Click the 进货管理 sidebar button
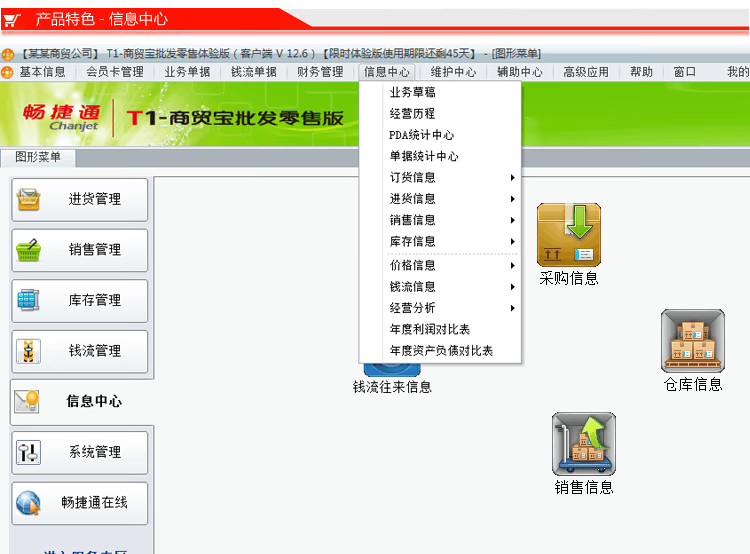The width and height of the screenshot is (750, 554). [x=79, y=199]
